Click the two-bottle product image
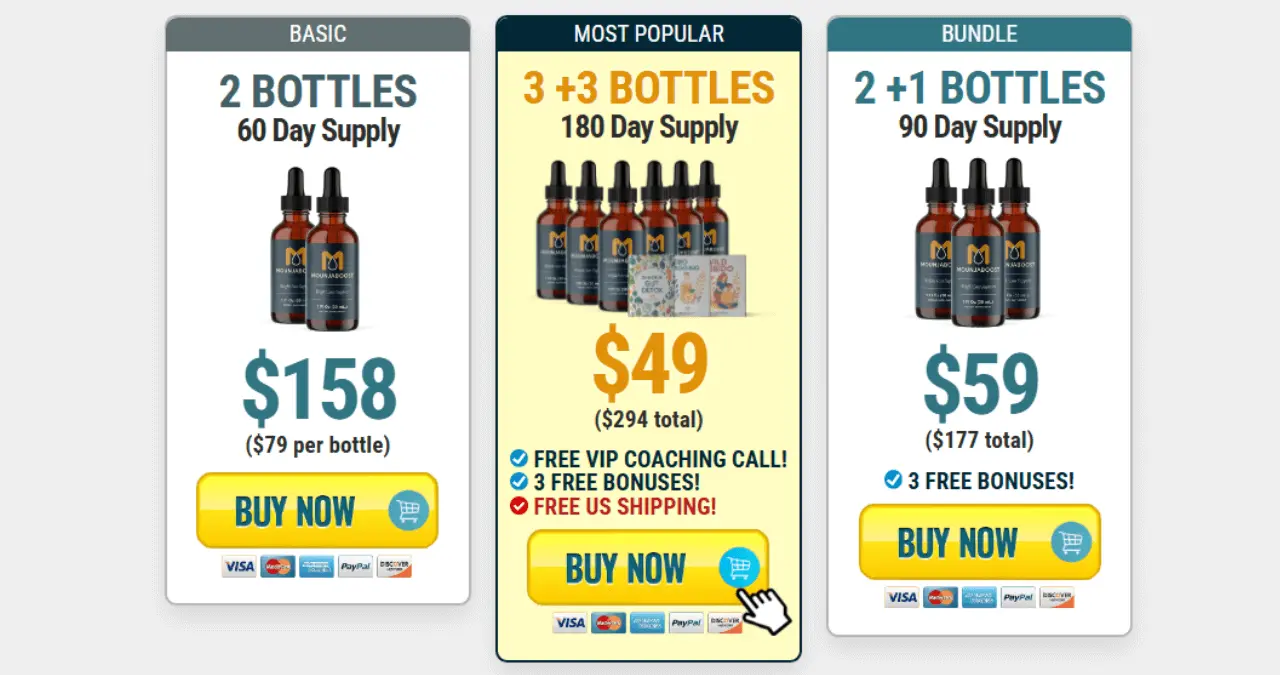The width and height of the screenshot is (1280, 675). [318, 249]
